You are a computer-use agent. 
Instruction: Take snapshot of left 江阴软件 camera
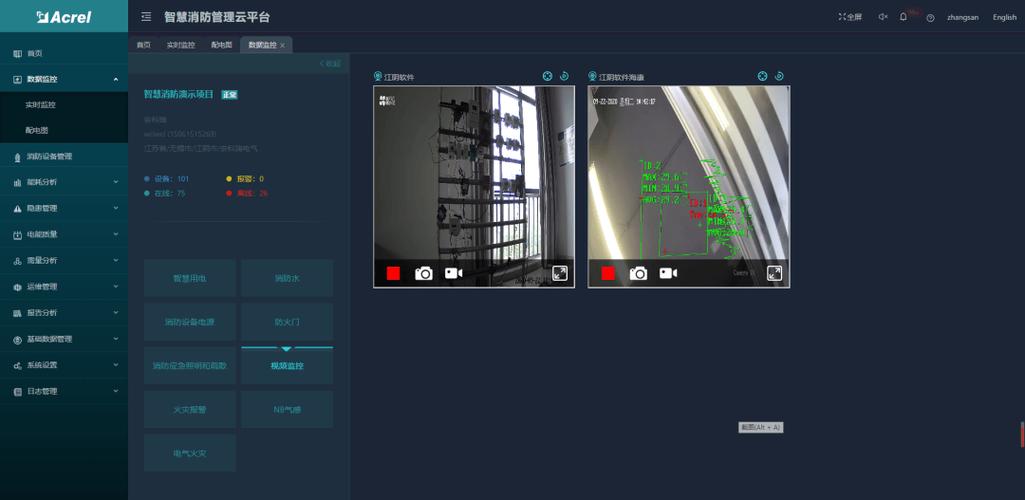424,273
